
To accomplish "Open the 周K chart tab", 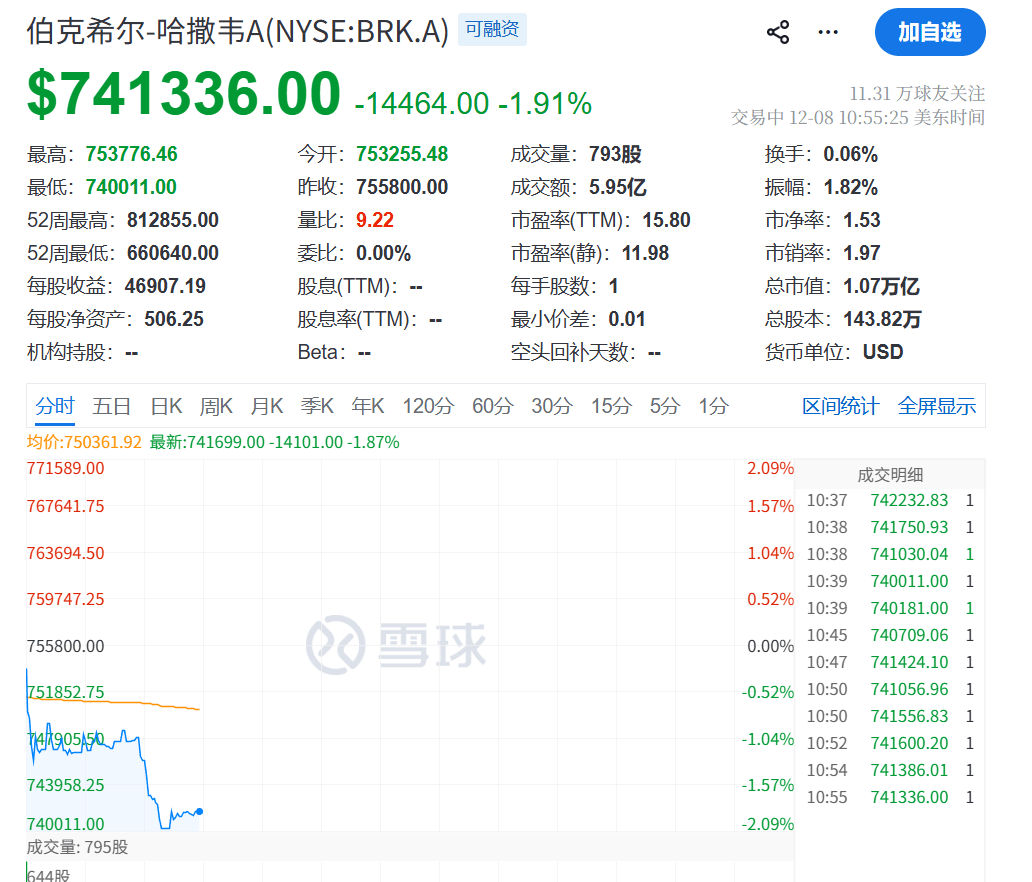I will [x=216, y=406].
